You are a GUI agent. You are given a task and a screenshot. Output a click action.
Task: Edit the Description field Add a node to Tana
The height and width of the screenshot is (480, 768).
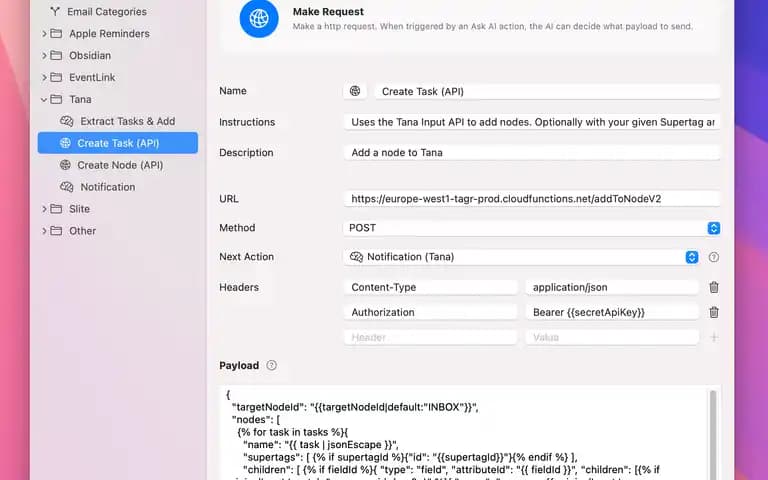(531, 152)
